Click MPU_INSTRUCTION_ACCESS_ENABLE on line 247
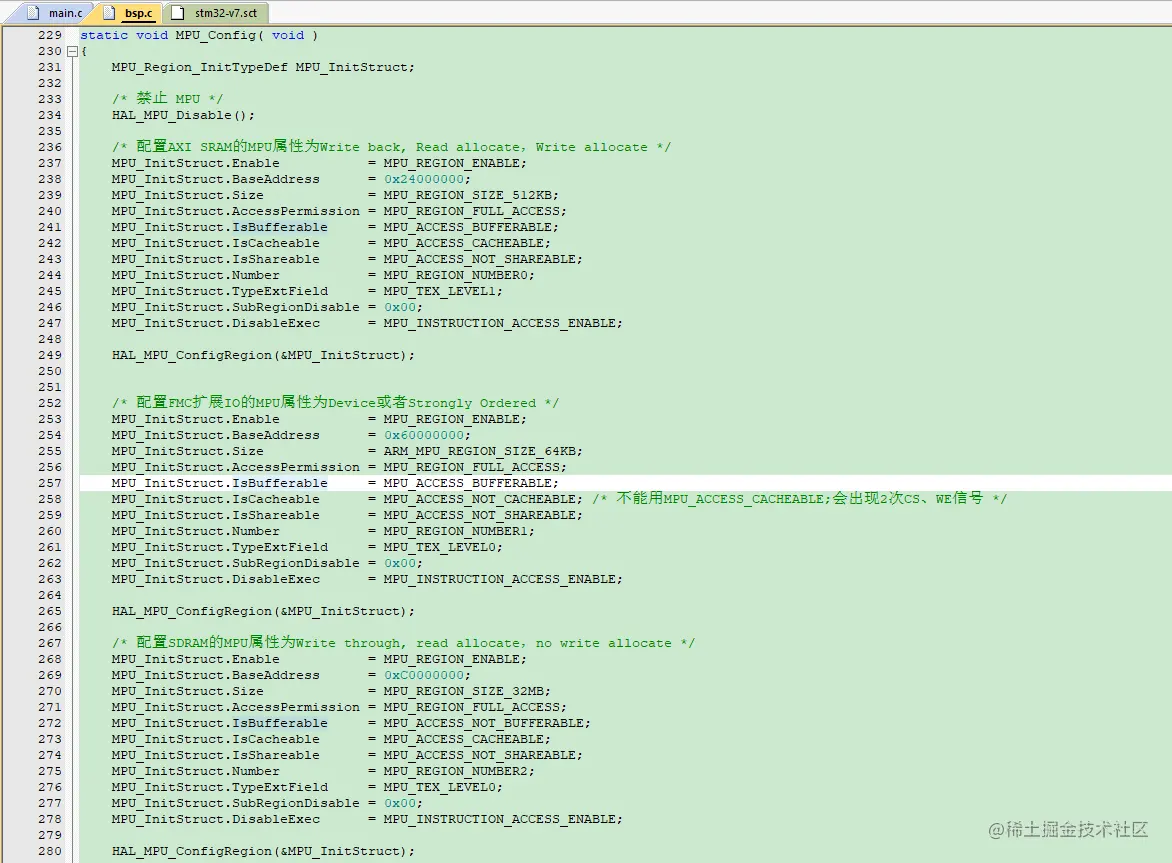This screenshot has height=863, width=1172. pos(499,324)
